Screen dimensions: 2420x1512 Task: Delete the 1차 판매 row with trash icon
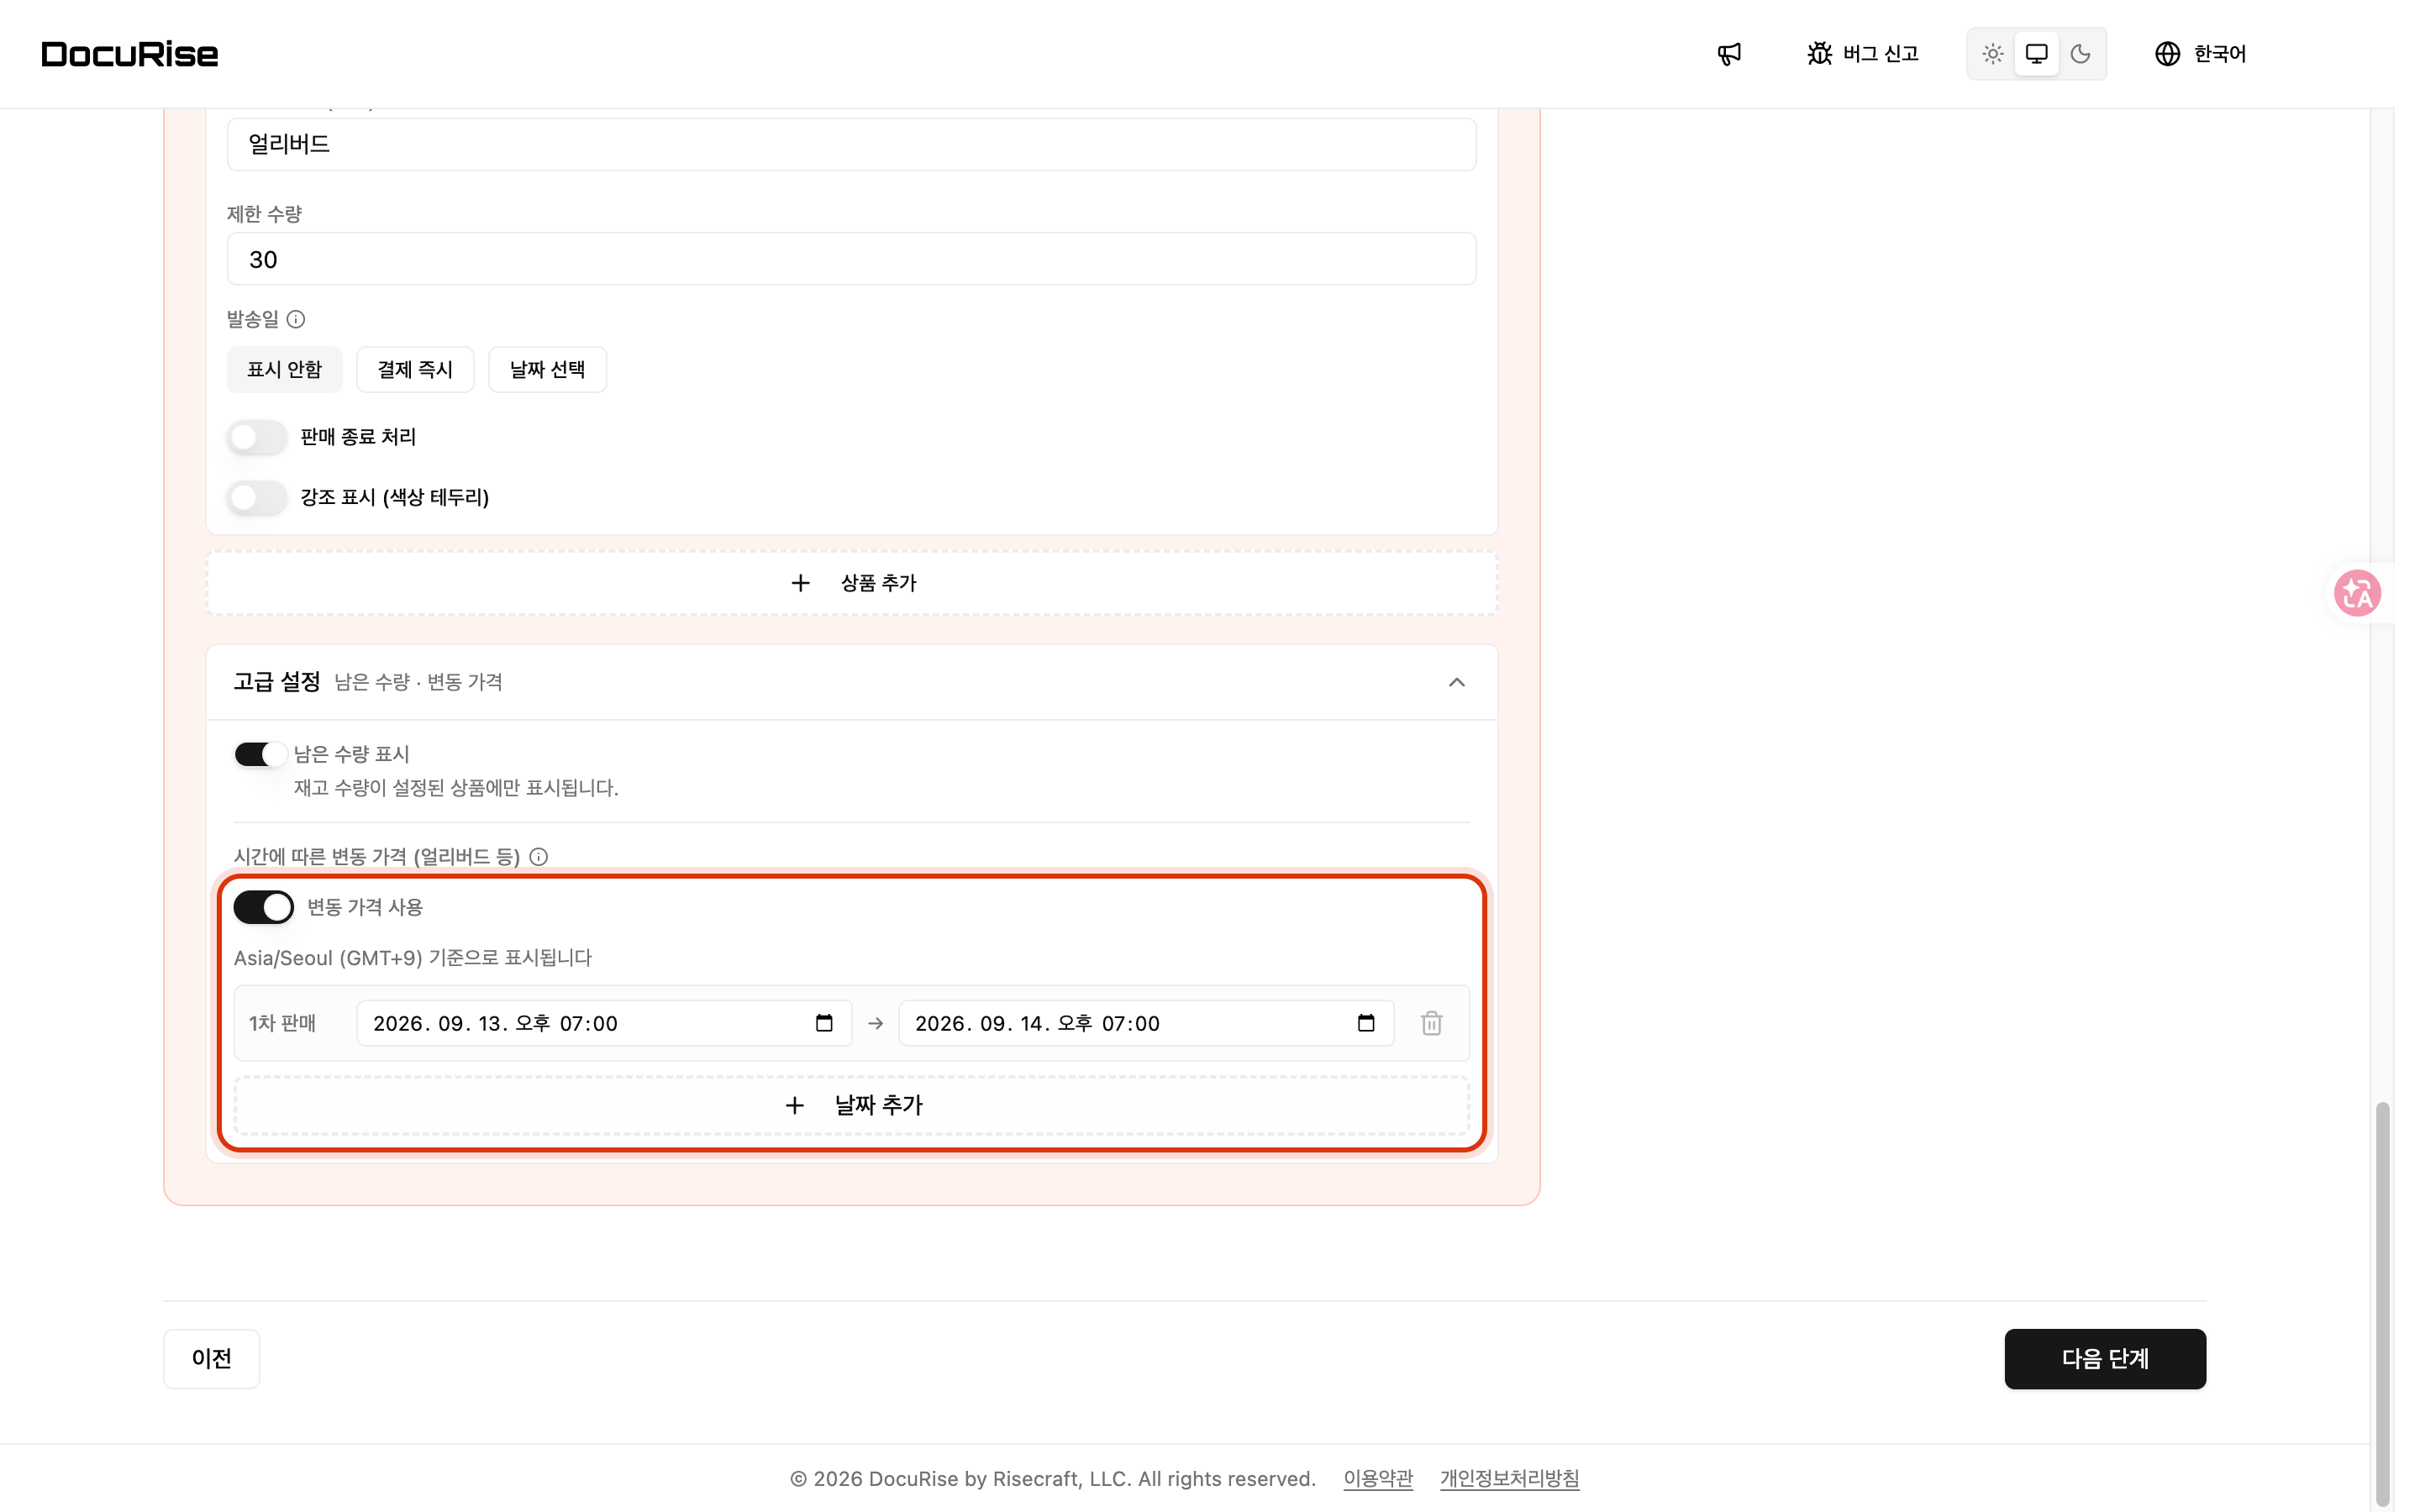point(1431,1023)
